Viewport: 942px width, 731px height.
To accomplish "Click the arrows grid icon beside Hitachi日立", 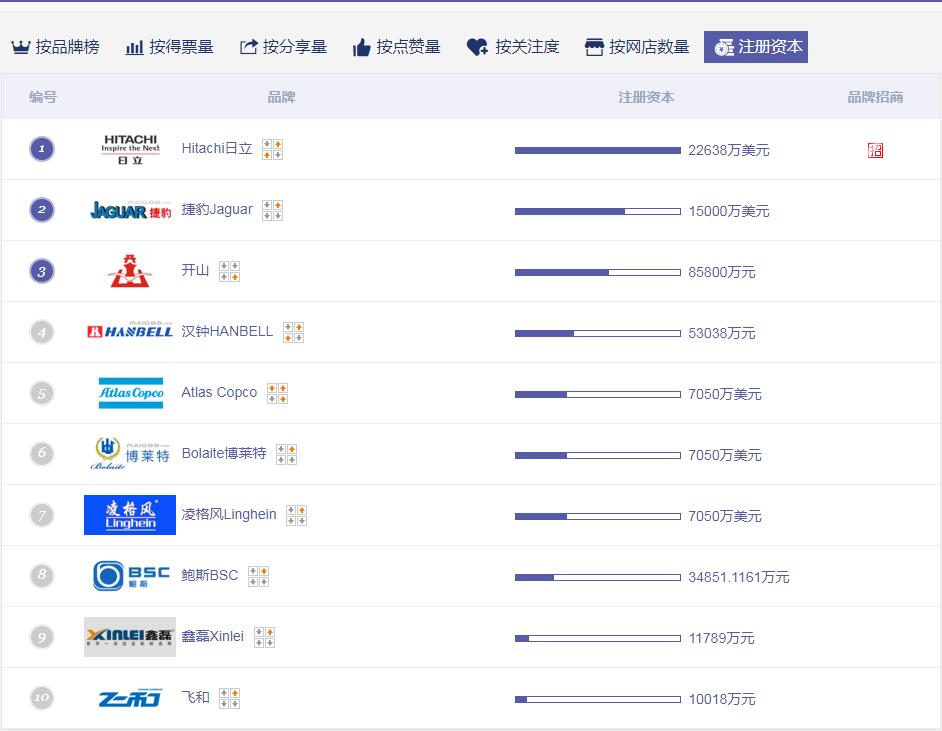I will pos(273,150).
